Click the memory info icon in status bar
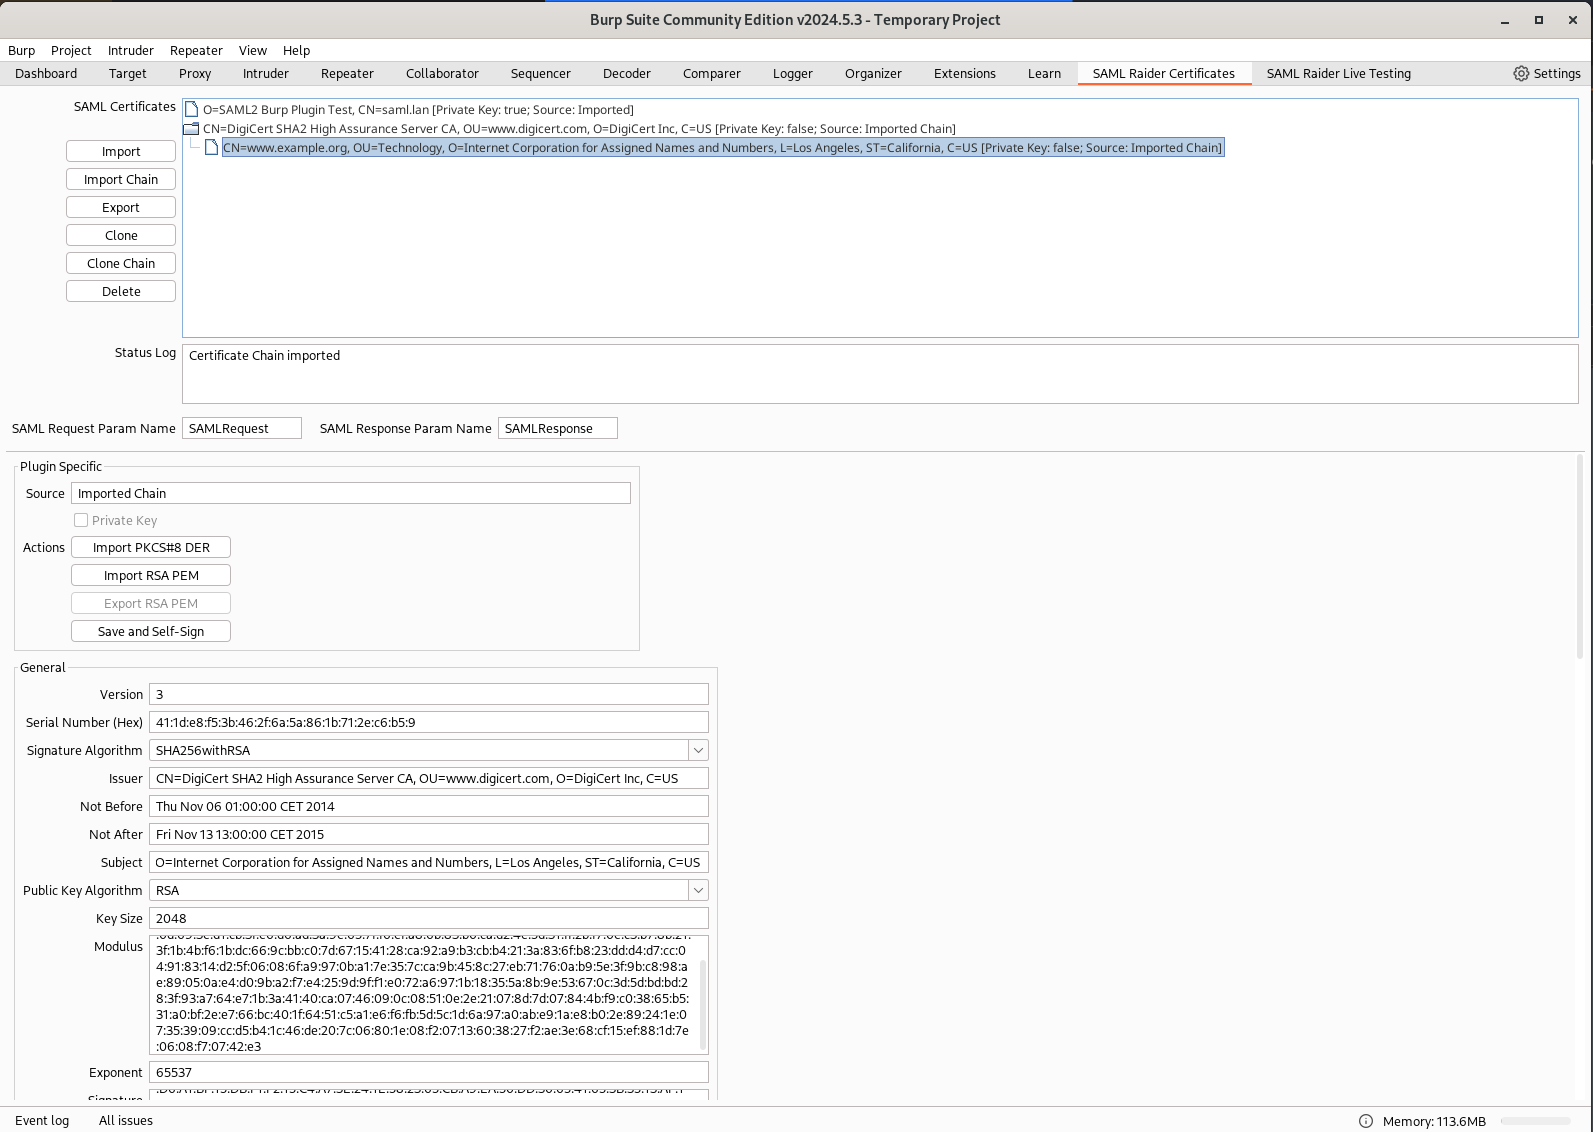Image resolution: width=1593 pixels, height=1132 pixels. 1366,1121
